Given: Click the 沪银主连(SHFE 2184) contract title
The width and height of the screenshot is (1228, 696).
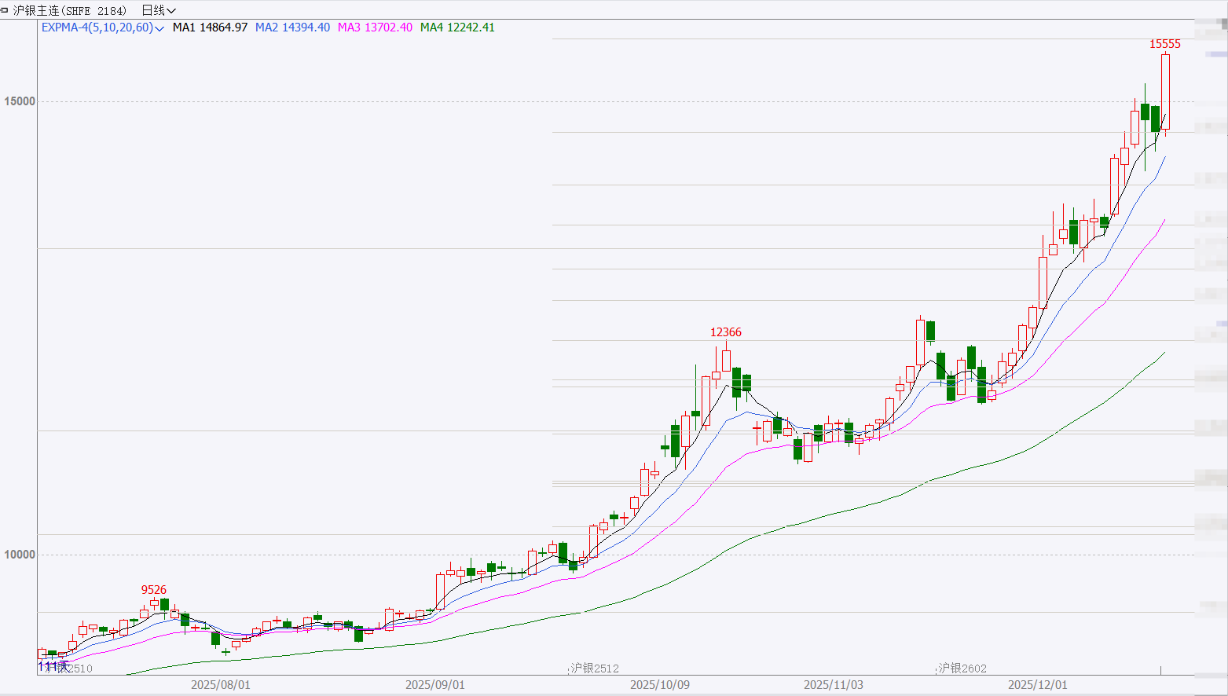Looking at the screenshot, I should 70,10.
